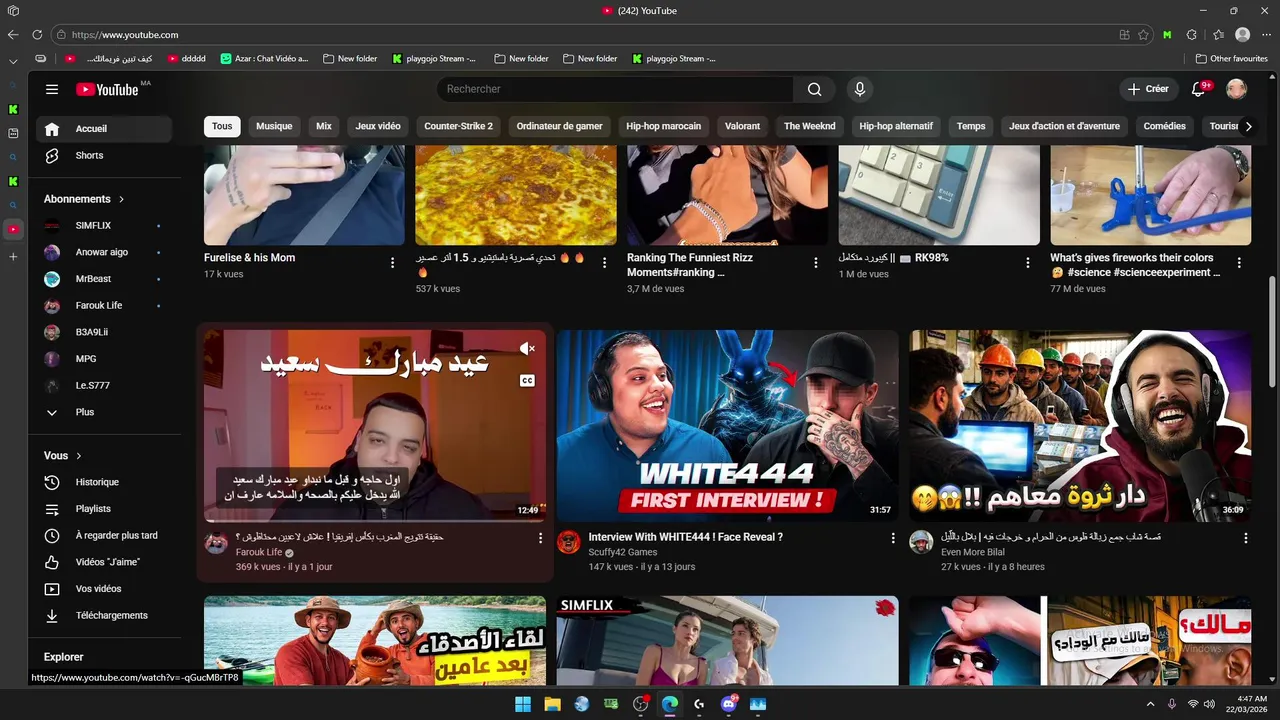The image size is (1280, 720).
Task: Open Even More Bilal video thumbnail
Action: click(x=1080, y=426)
